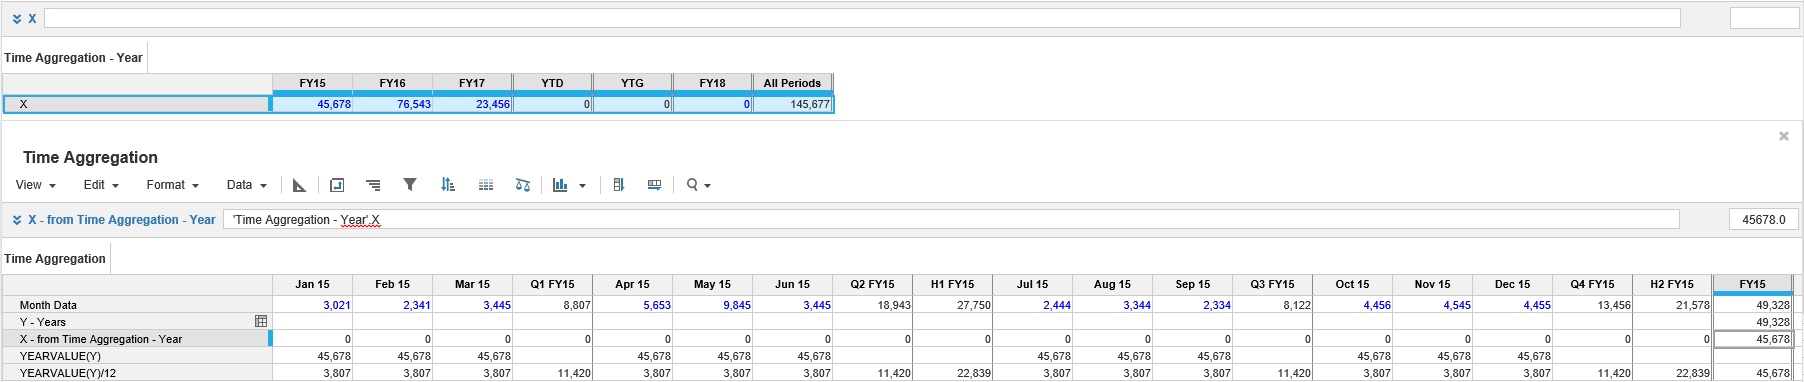Select the H2 FY15 column header
This screenshot has width=1804, height=382.
[x=1672, y=285]
